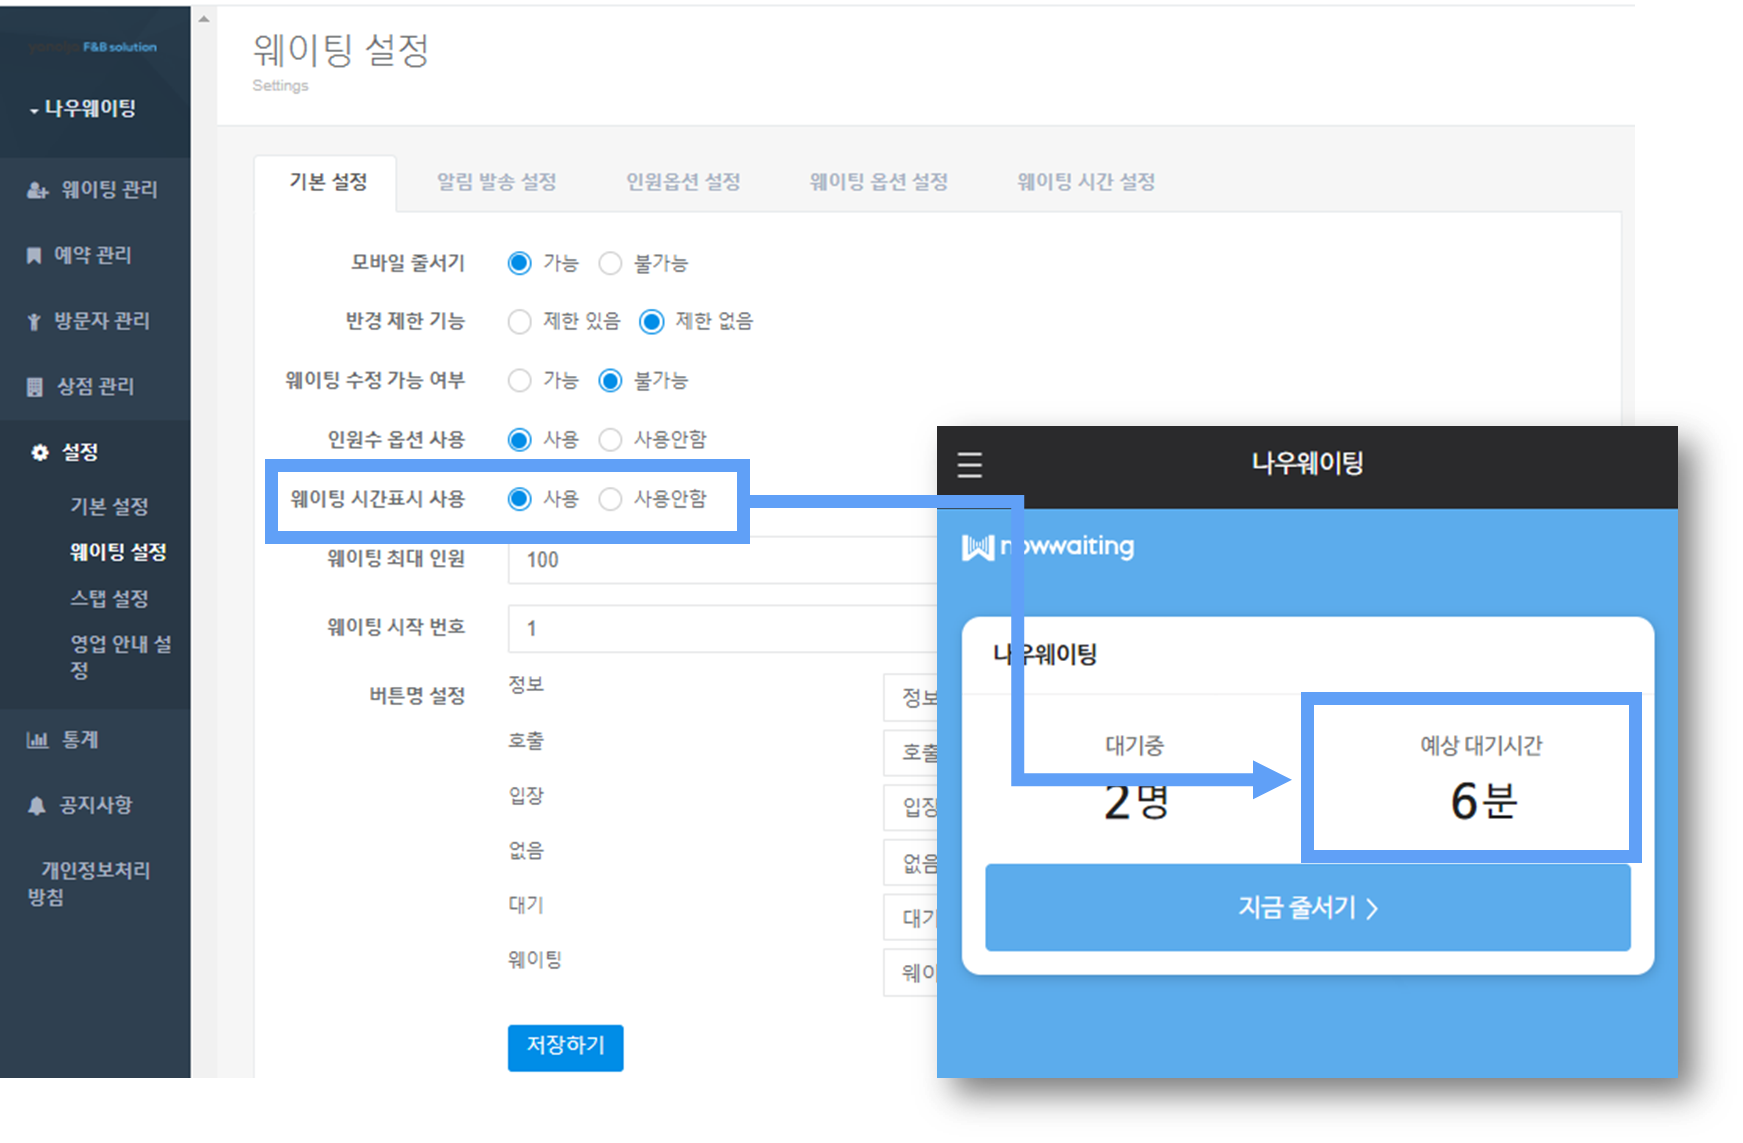
Task: Switch to 인원옵션 설정 tab
Action: [x=683, y=182]
